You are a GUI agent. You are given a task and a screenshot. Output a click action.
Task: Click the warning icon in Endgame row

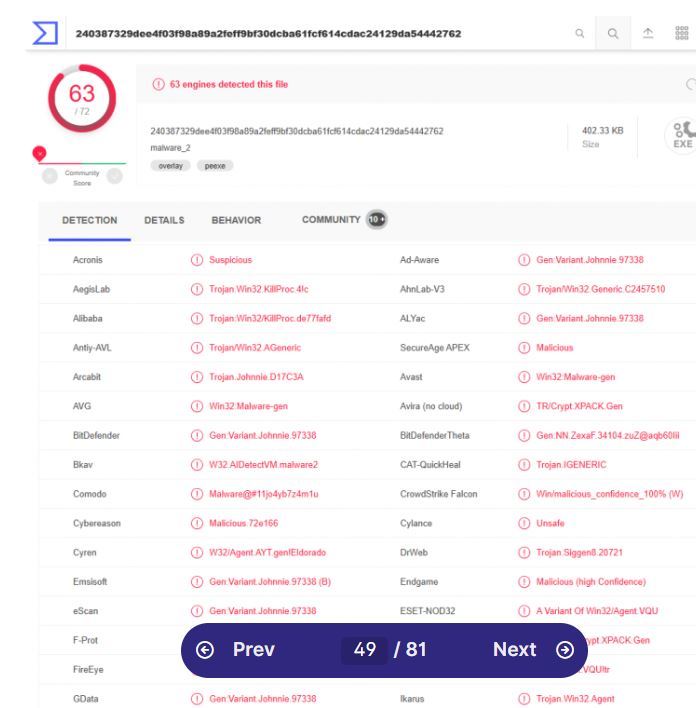524,582
